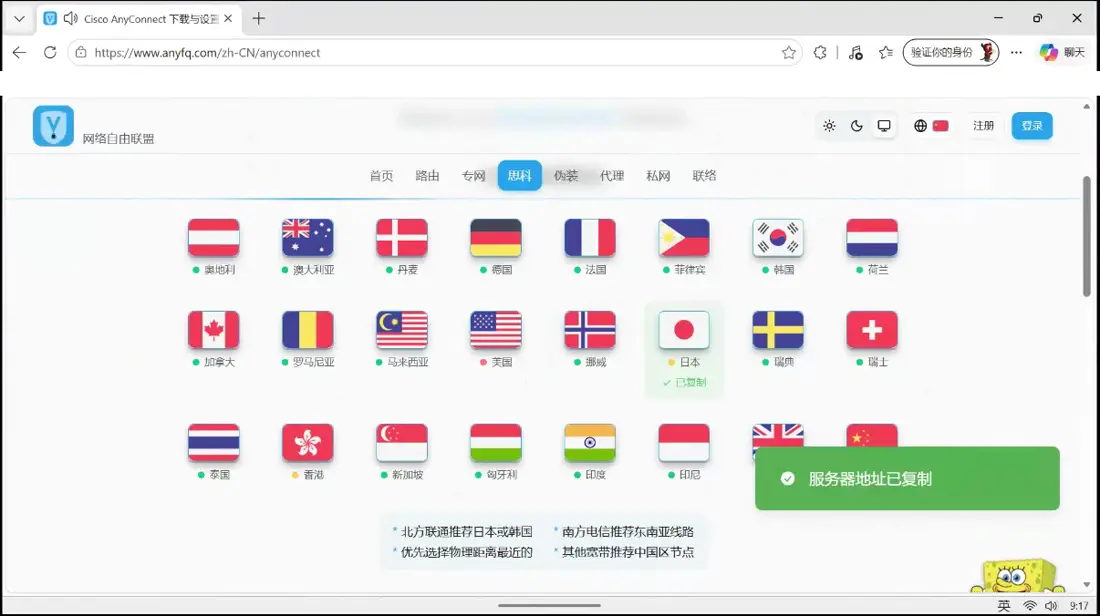Click the site logo icon
Image resolution: width=1100 pixels, height=616 pixels.
(x=53, y=126)
